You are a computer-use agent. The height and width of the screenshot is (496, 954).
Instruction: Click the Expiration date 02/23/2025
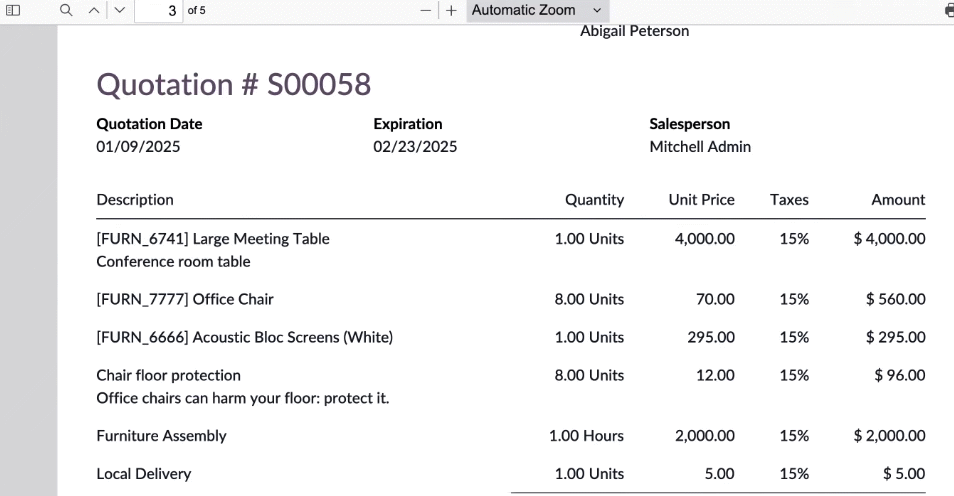pos(415,147)
